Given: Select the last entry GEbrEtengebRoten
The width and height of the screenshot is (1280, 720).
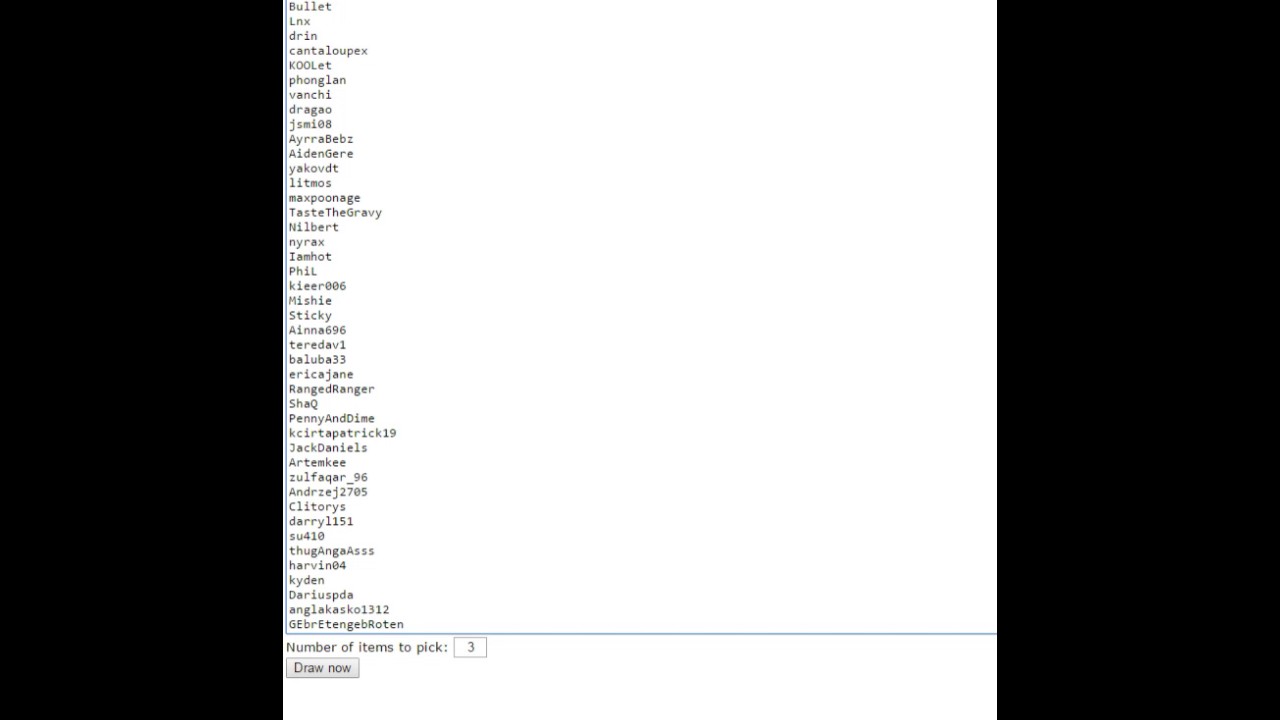Looking at the screenshot, I should point(346,624).
